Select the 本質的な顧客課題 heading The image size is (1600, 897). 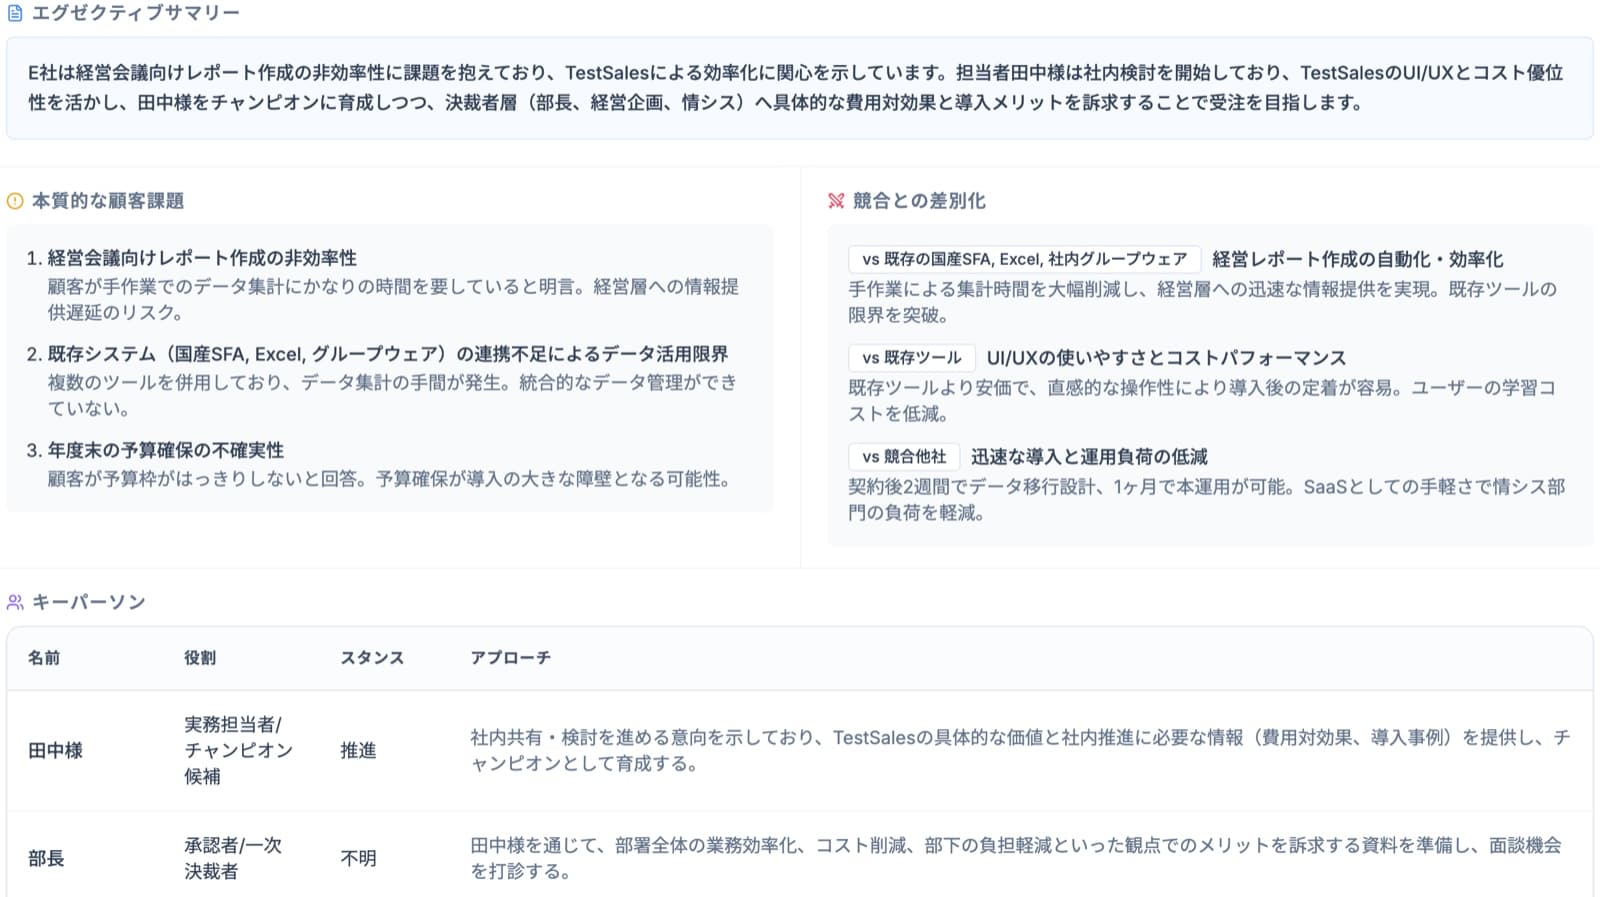click(x=108, y=201)
